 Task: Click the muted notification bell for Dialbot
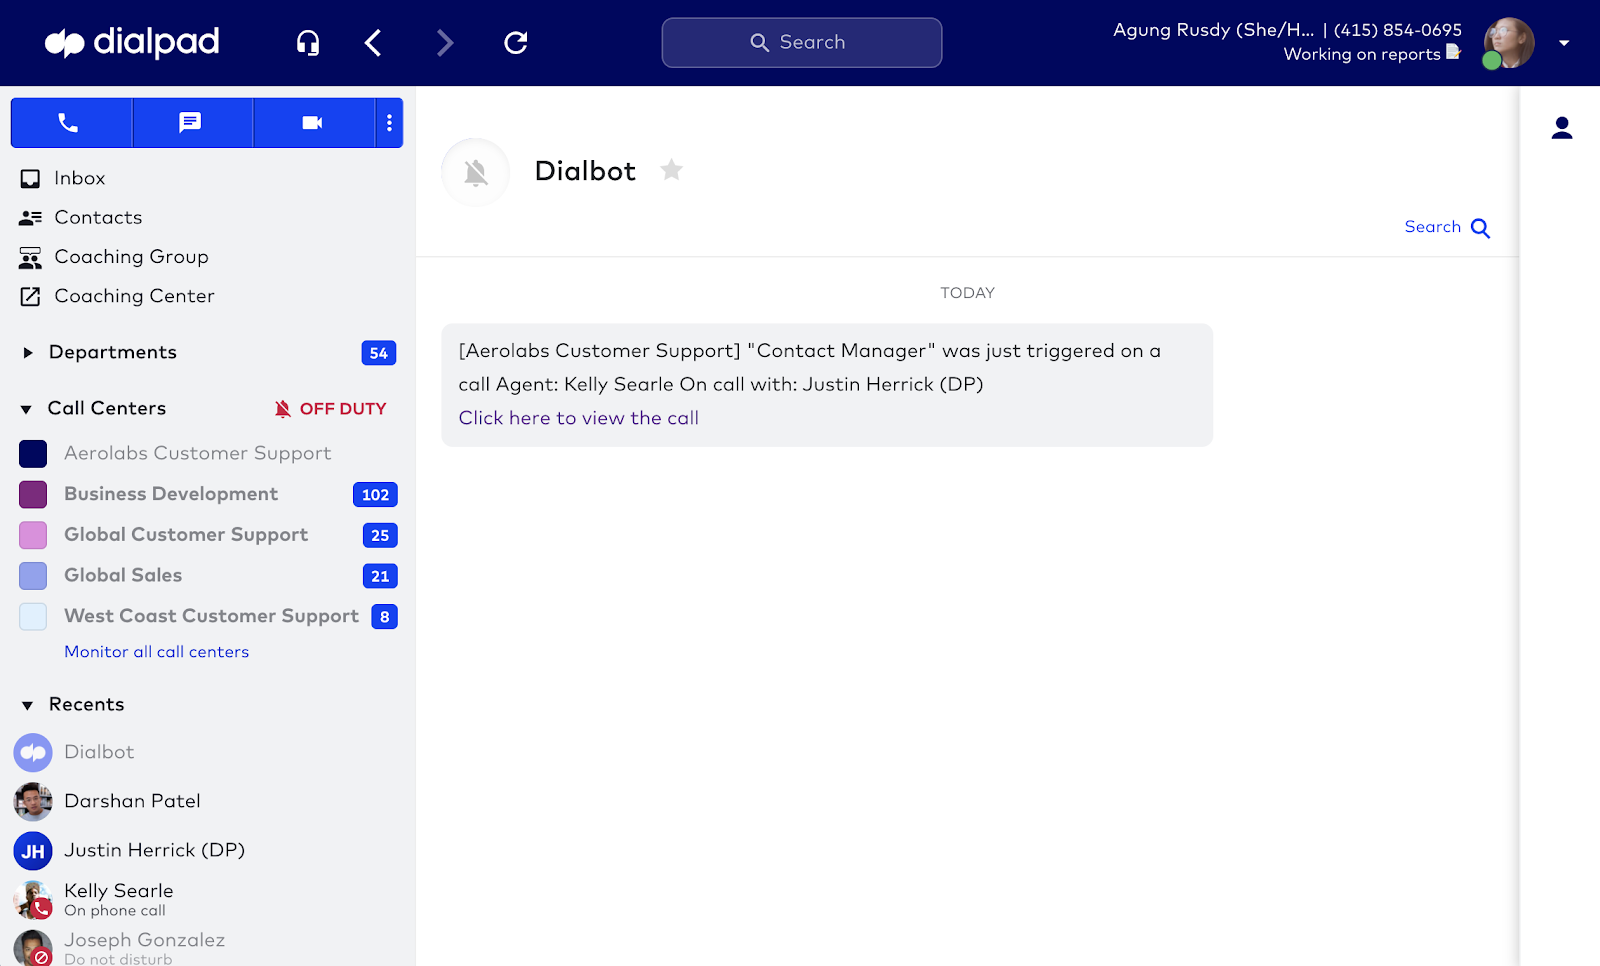pos(476,173)
